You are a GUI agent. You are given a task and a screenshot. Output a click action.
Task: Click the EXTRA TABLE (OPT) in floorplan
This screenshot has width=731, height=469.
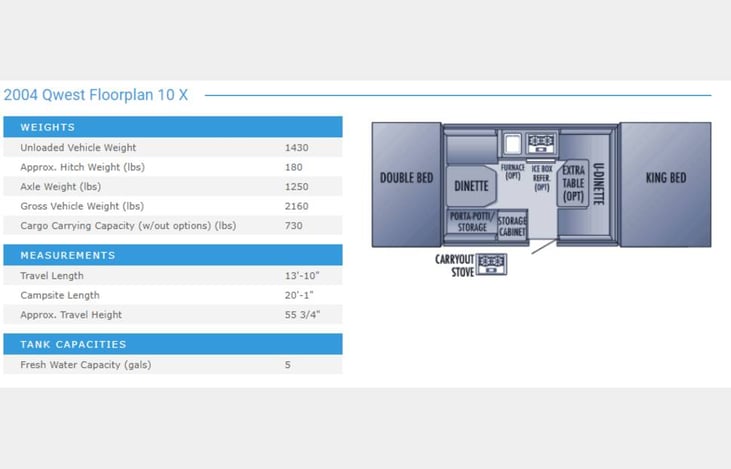(573, 184)
